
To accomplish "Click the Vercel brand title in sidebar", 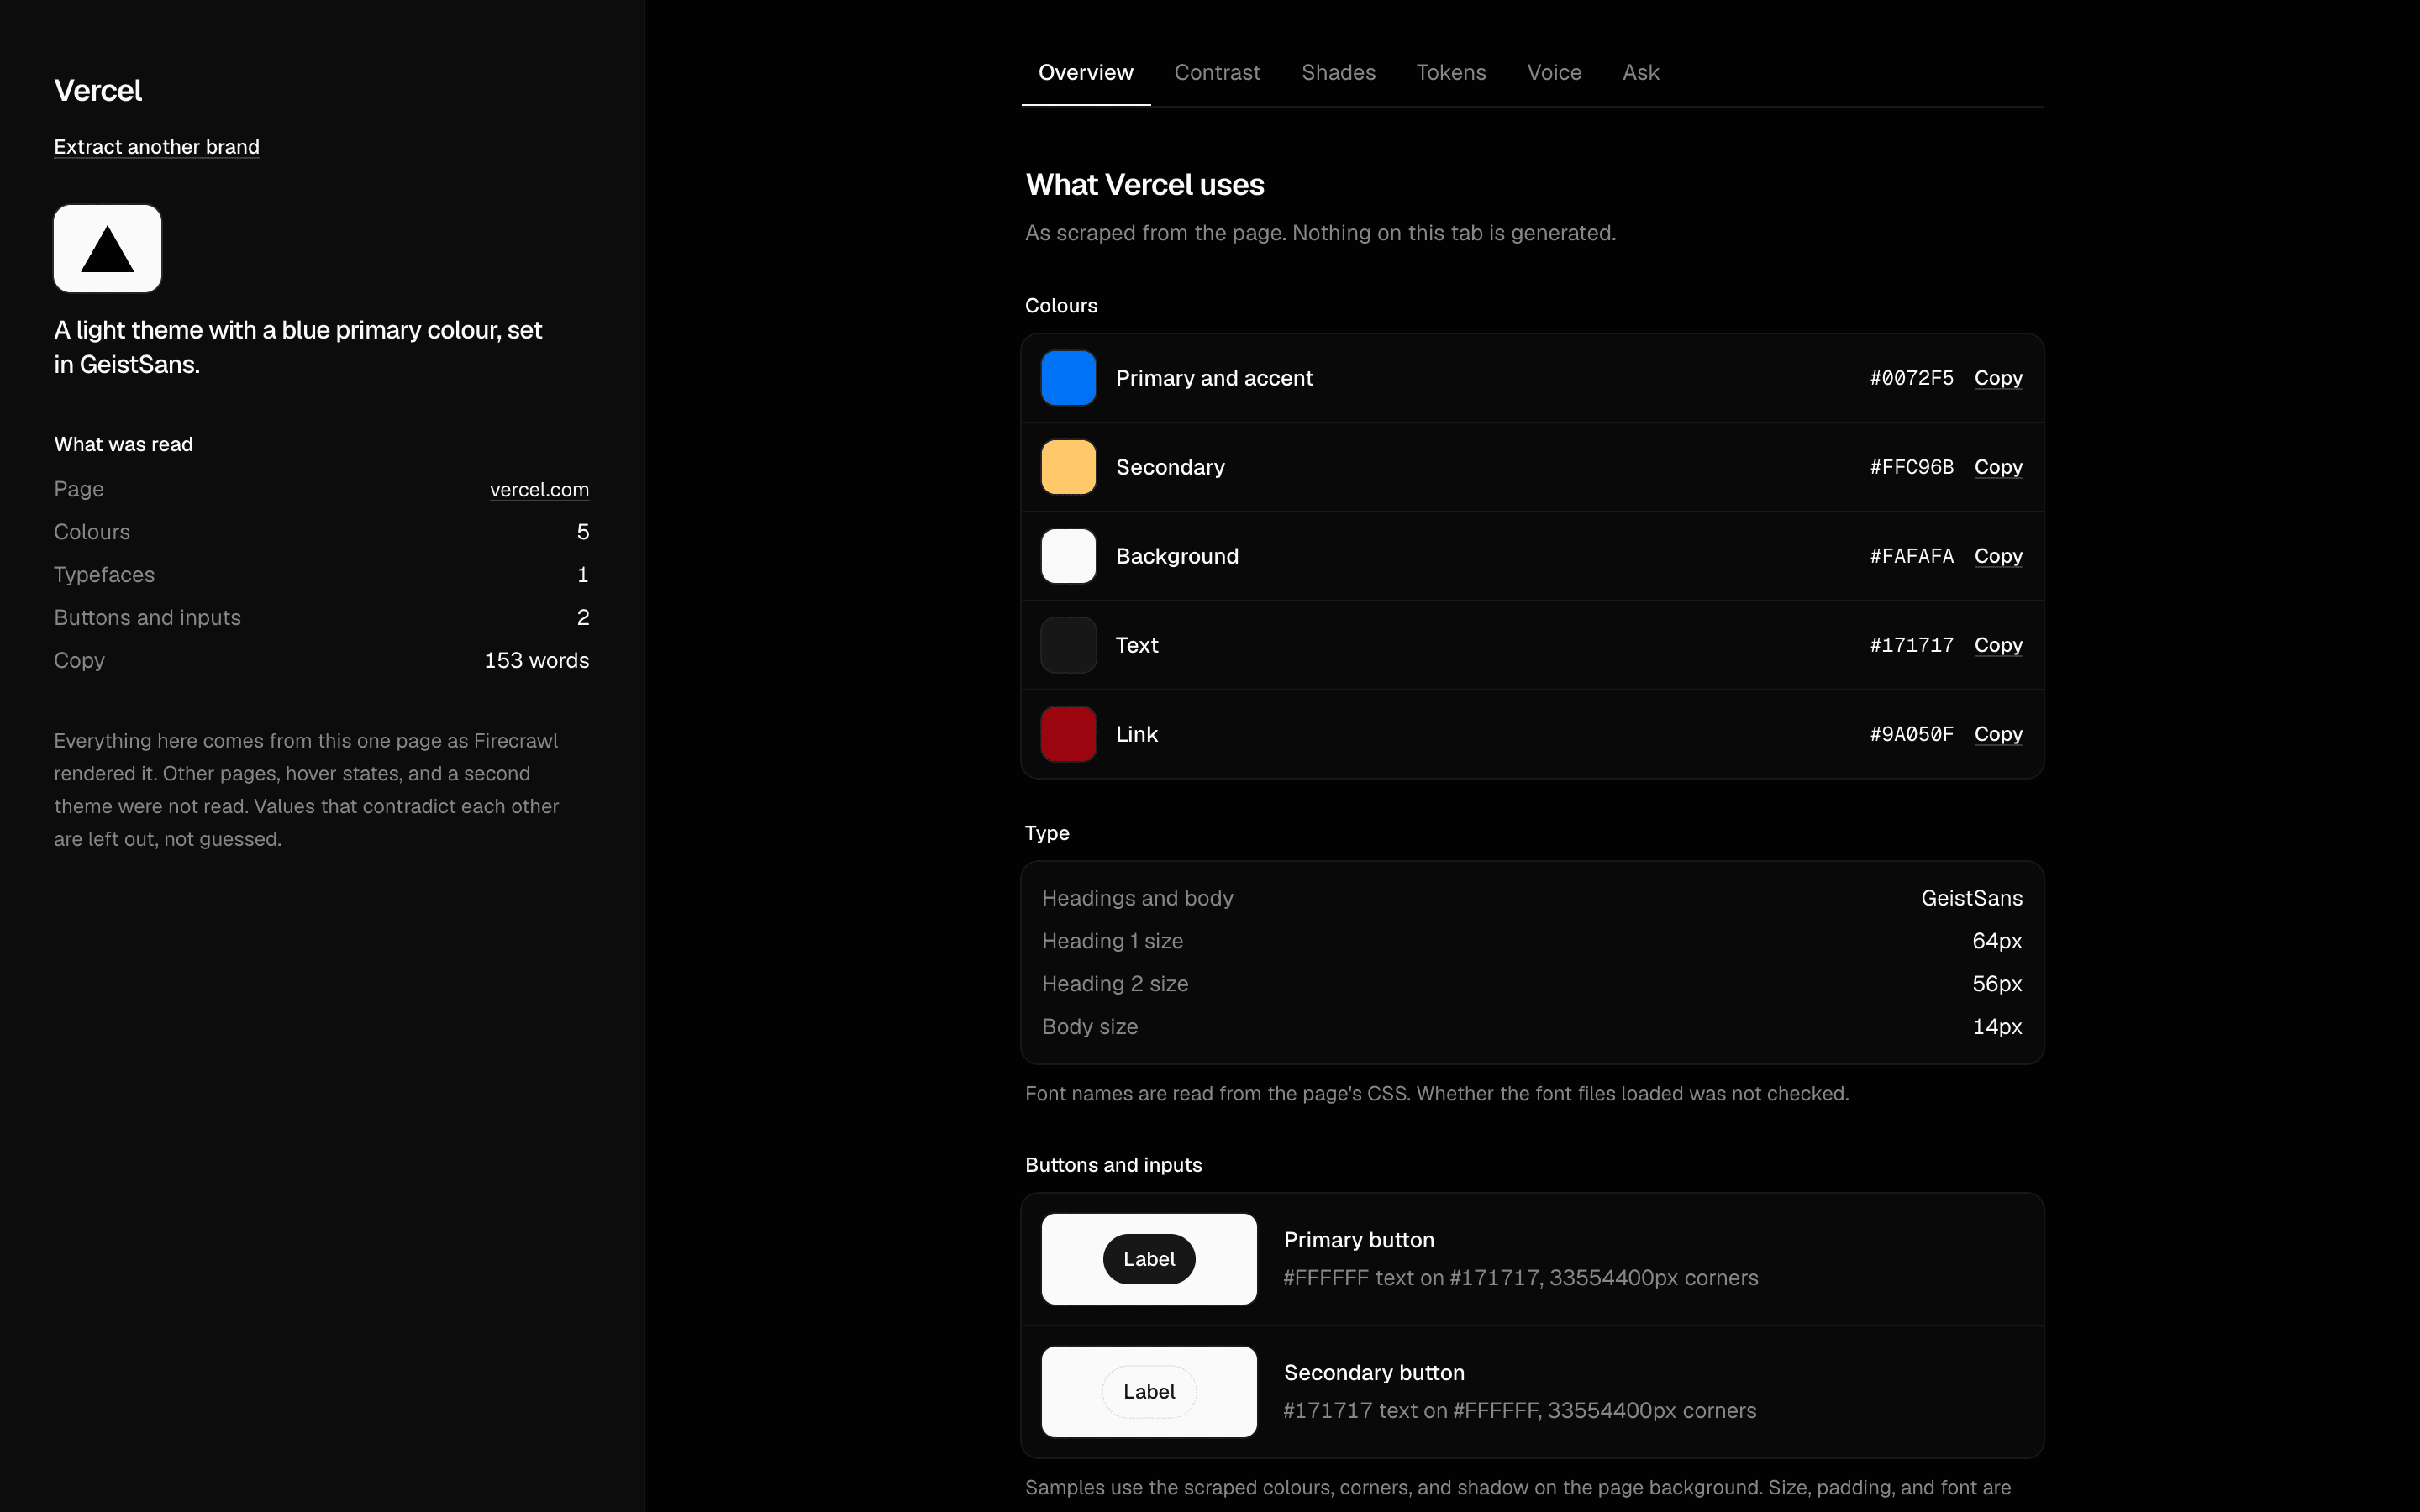I will 98,91.
